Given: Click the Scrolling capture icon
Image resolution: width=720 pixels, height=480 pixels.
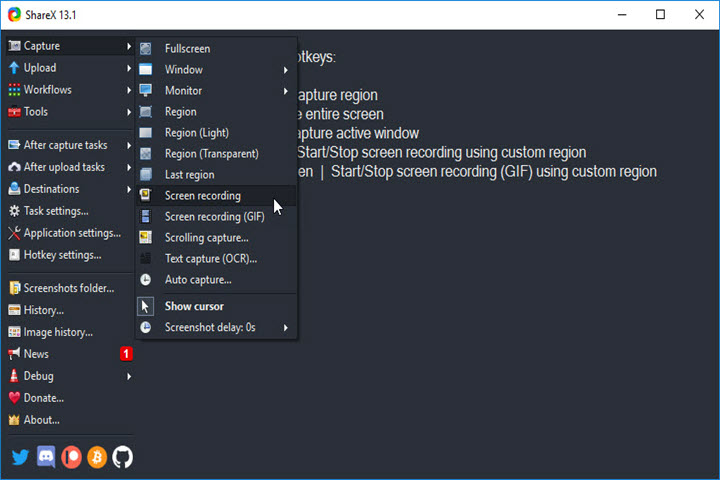Looking at the screenshot, I should (146, 237).
